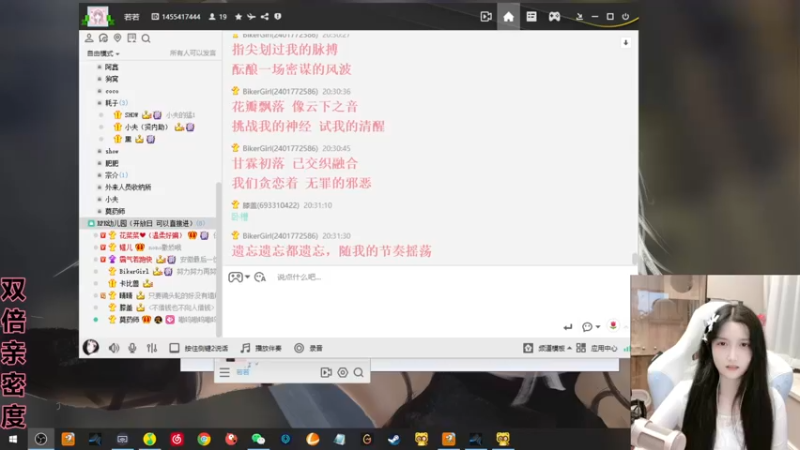Open the audio mixer settings icon
This screenshot has height=450, width=800.
(152, 348)
